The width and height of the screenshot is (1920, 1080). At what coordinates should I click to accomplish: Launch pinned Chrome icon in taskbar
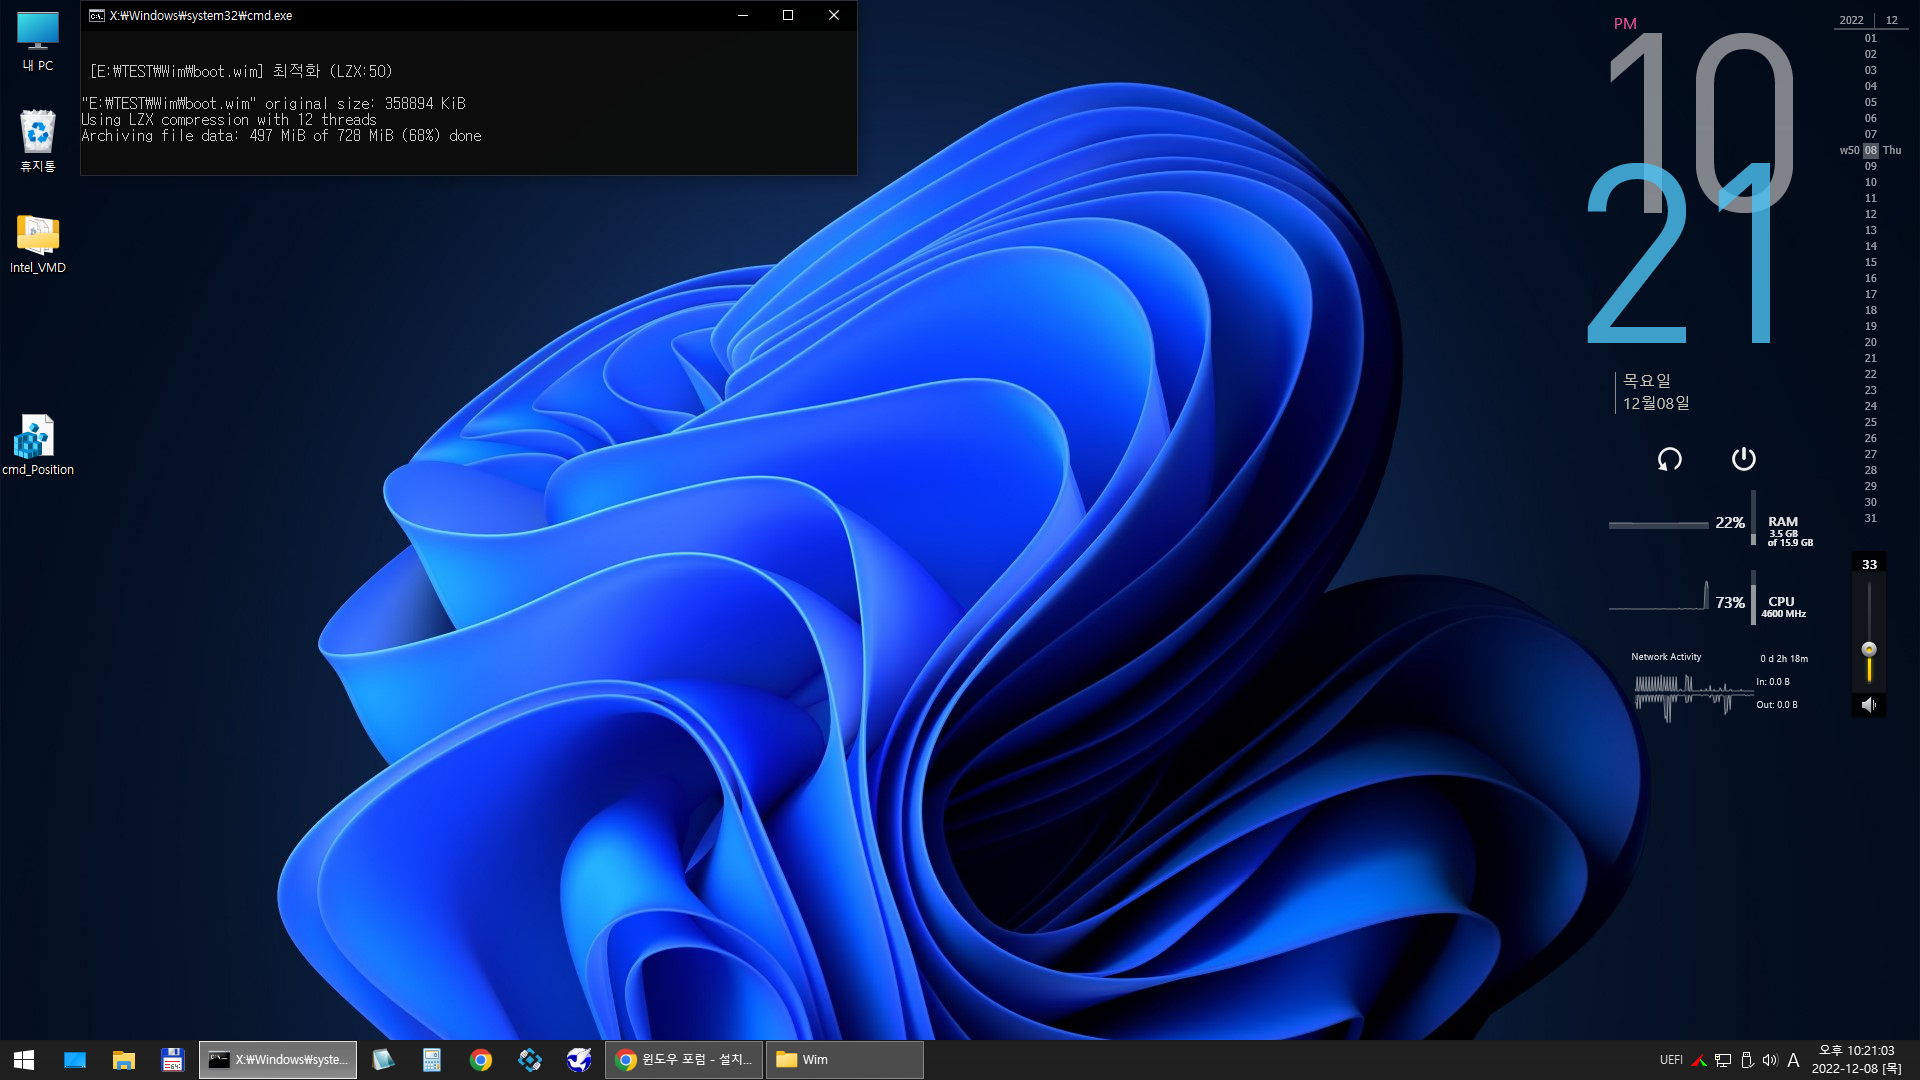481,1060
